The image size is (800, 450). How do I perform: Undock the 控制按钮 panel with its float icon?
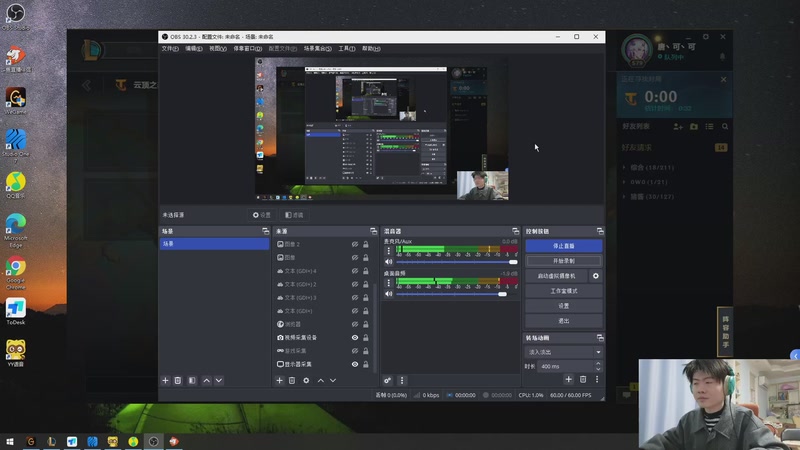600,231
